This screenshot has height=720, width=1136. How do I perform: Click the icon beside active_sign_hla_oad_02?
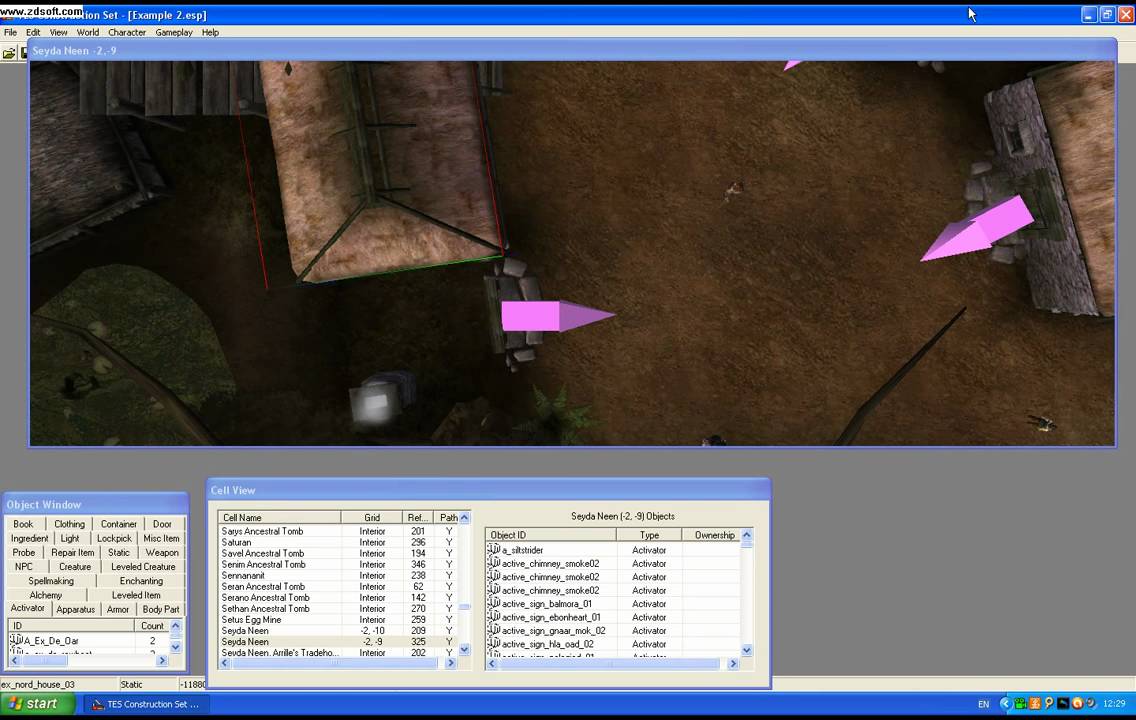click(494, 644)
